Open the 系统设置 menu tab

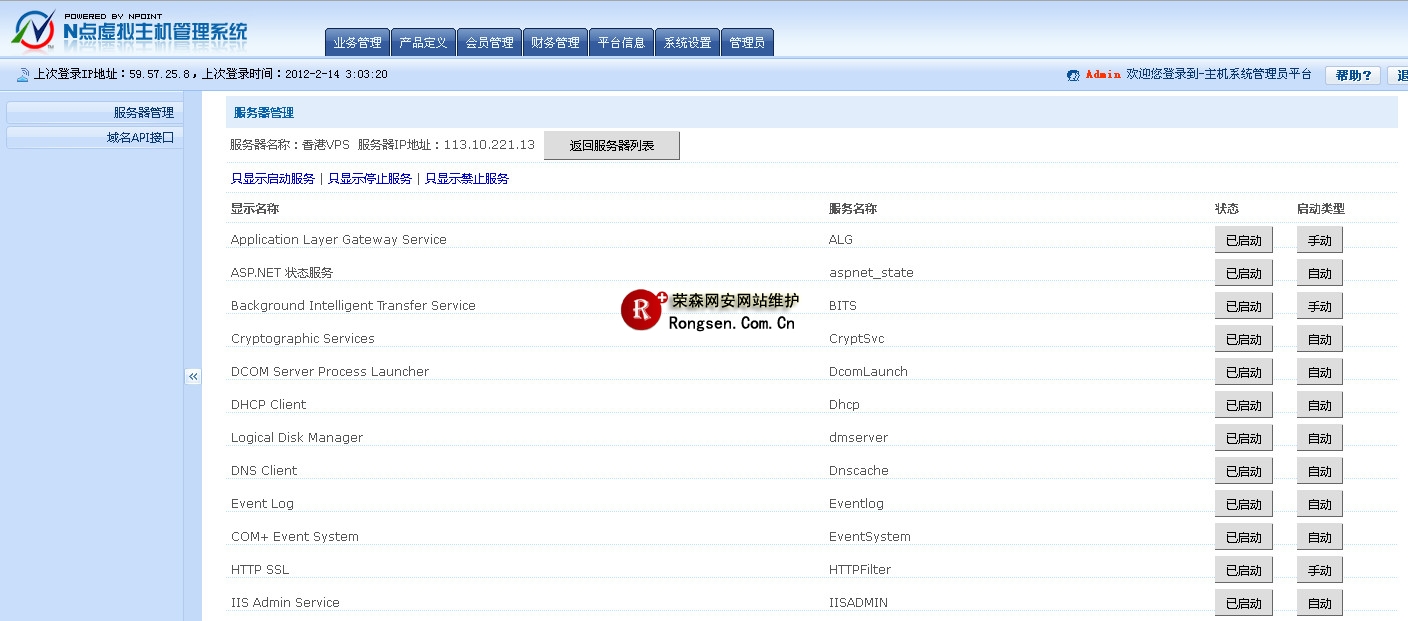coord(687,43)
